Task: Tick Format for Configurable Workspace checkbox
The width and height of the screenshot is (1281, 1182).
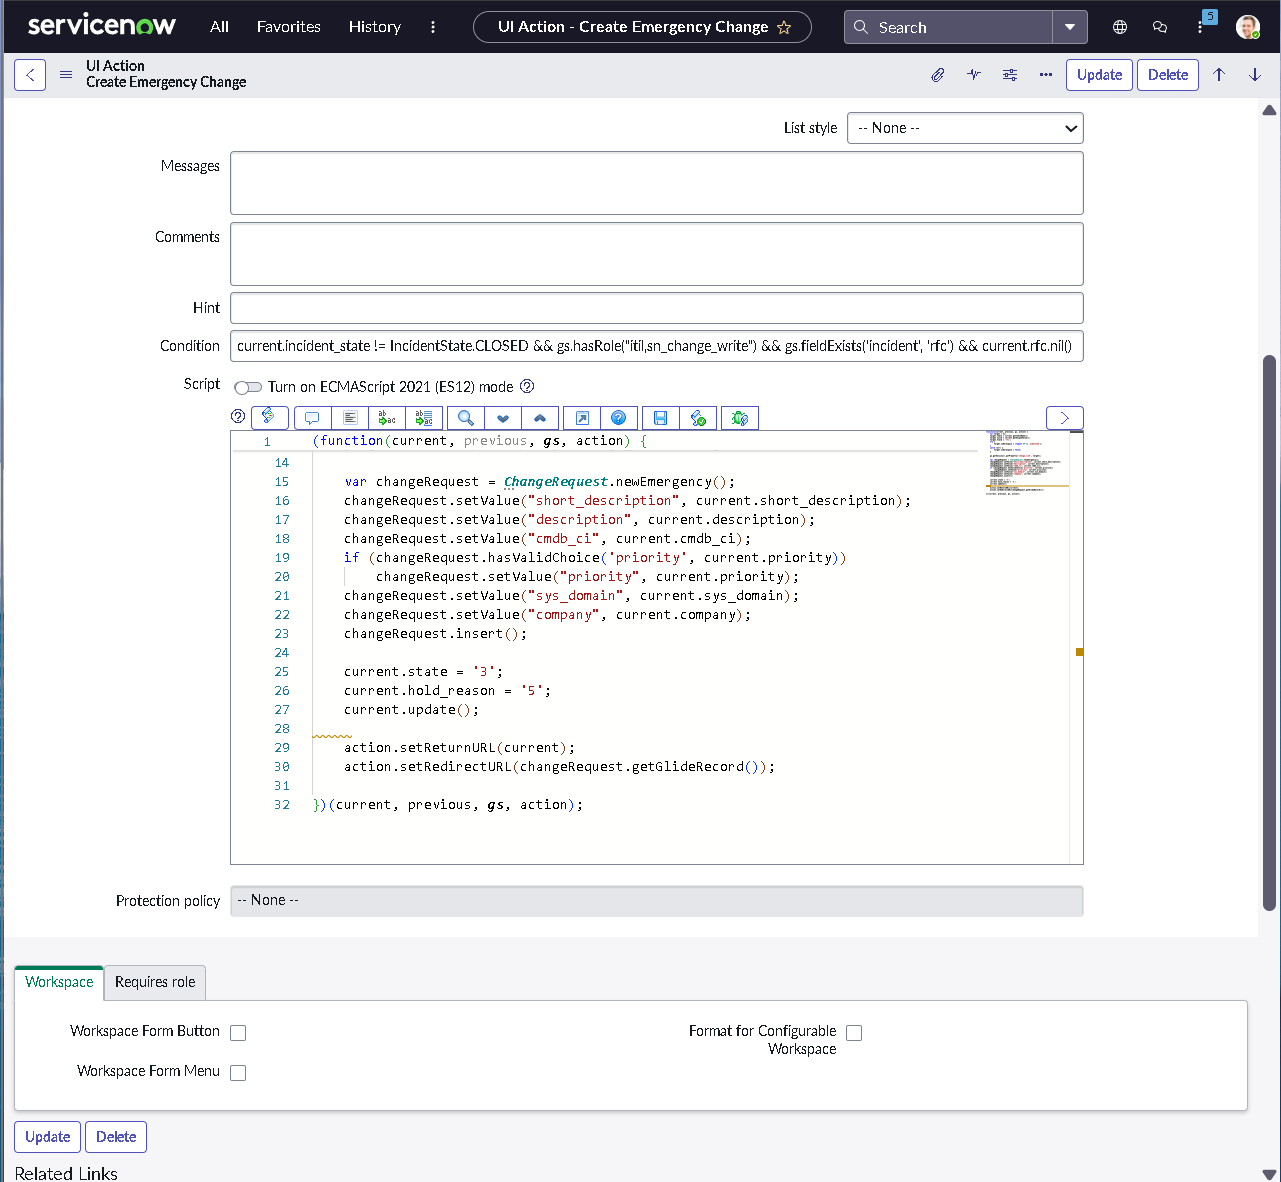Action: [854, 1033]
